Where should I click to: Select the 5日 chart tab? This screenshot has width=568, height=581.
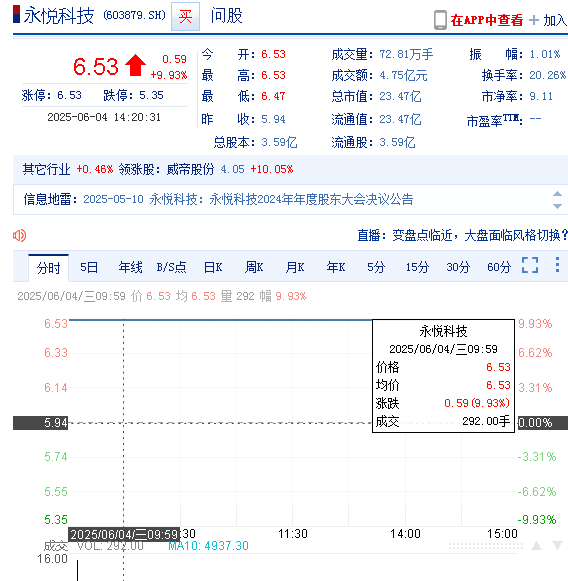[x=89, y=267]
